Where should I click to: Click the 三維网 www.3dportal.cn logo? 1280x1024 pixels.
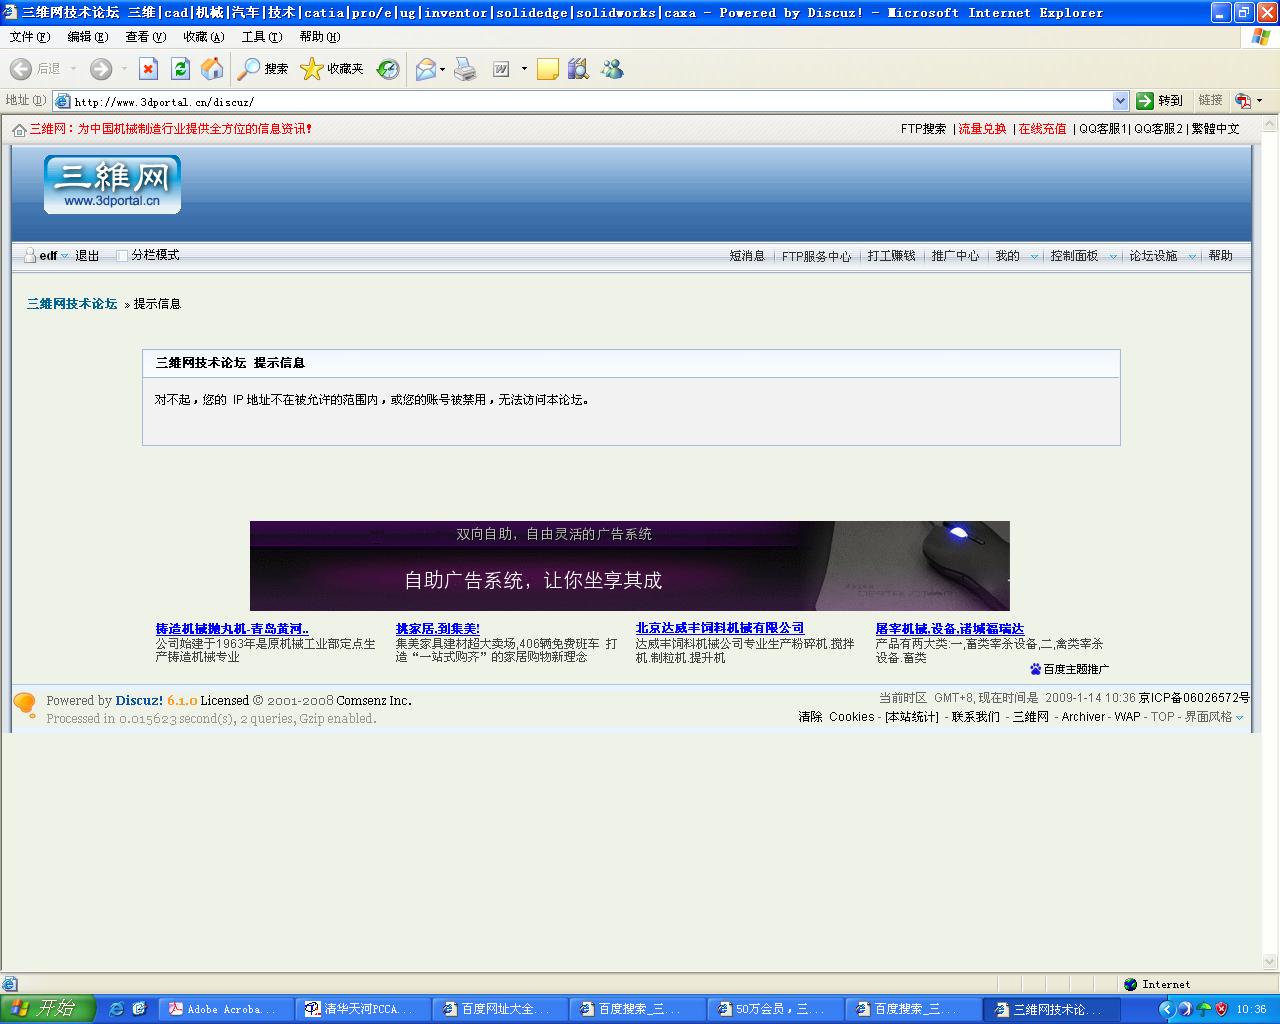tap(112, 184)
